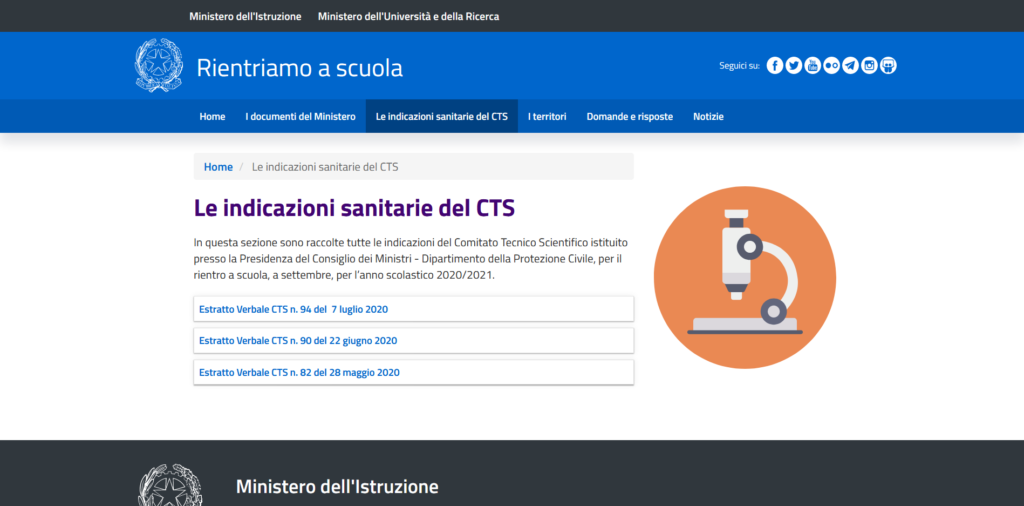
Task: Click the Republic emblem in the footer
Action: (x=170, y=485)
